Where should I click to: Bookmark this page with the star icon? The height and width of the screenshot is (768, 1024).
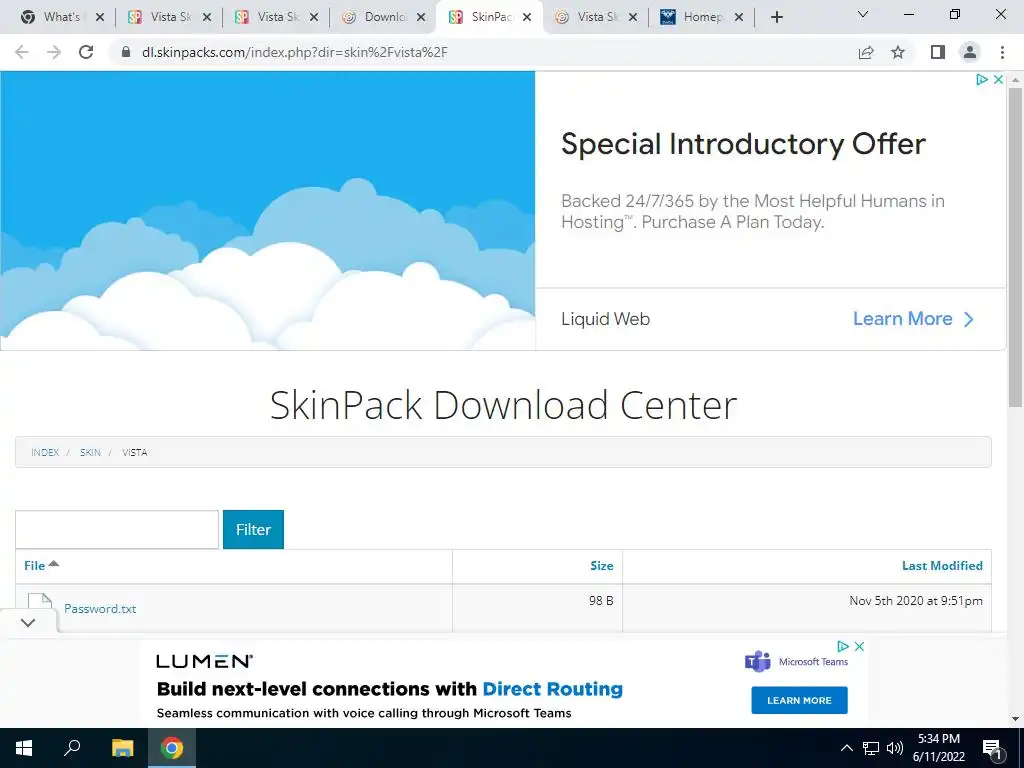pos(898,52)
